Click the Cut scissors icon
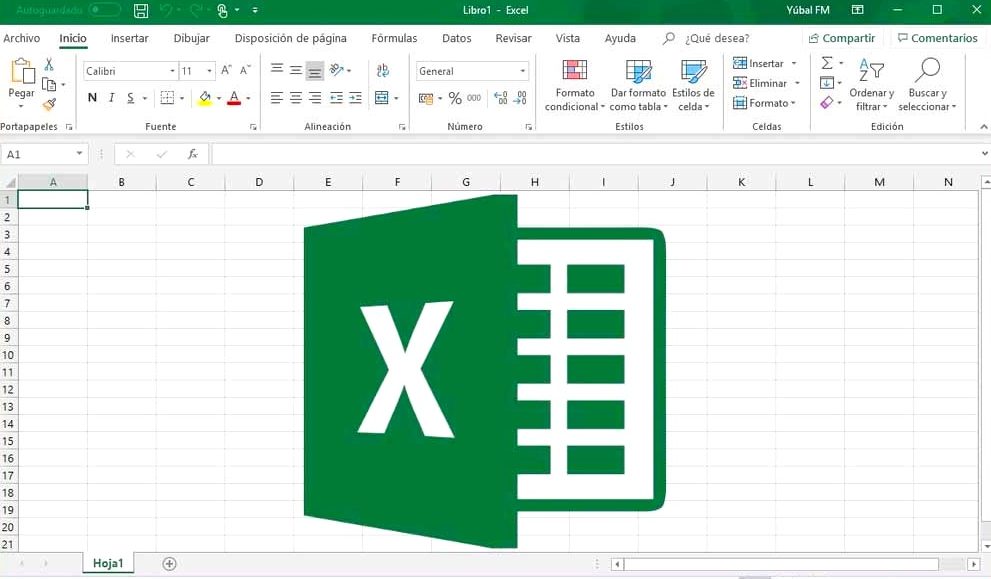991x579 pixels. pyautogui.click(x=48, y=64)
